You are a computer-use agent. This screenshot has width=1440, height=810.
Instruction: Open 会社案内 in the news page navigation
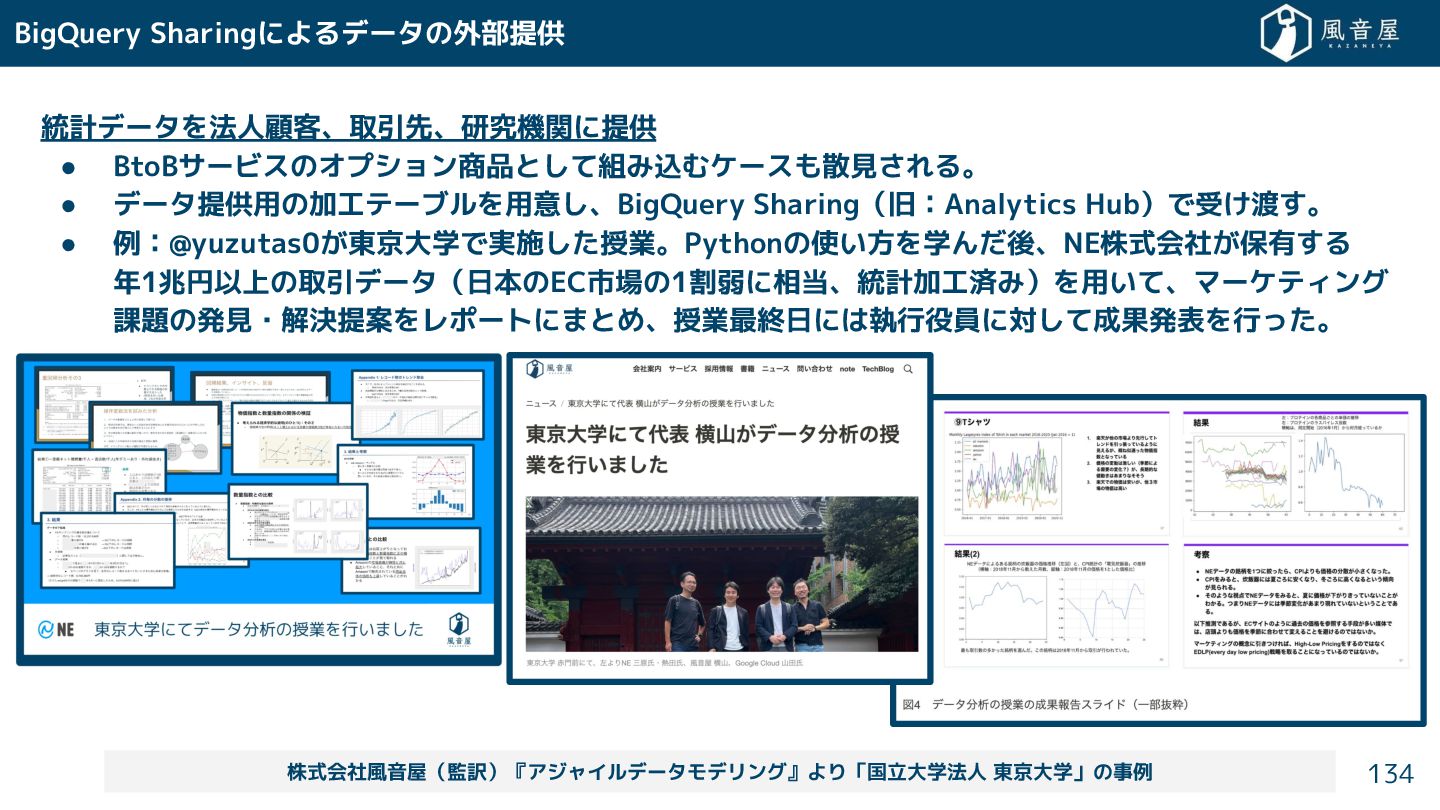(x=647, y=369)
